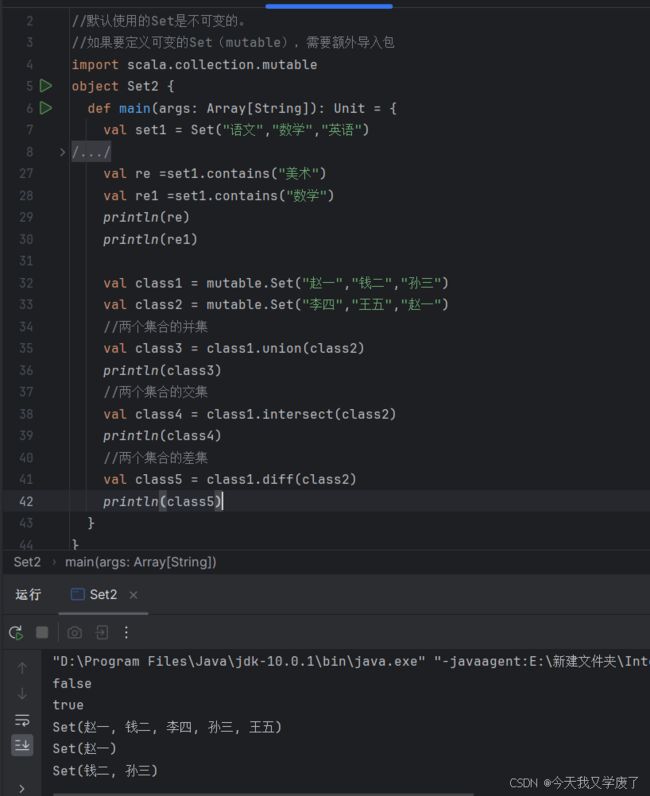Click Set2 in the breadcrumb bar
Viewport: 650px width, 796px height.
point(27,562)
